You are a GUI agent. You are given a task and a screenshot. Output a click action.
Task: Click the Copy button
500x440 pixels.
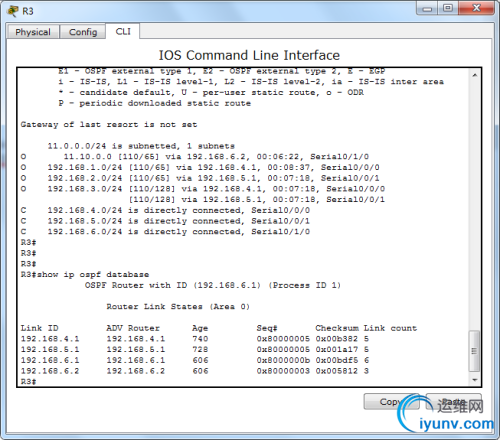coord(391,402)
